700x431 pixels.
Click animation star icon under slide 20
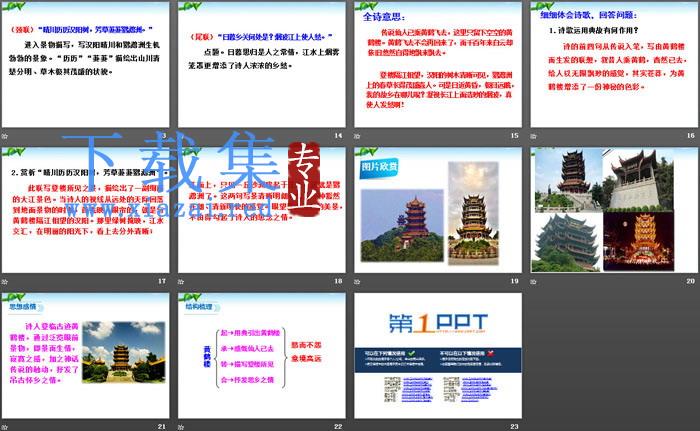(533, 281)
